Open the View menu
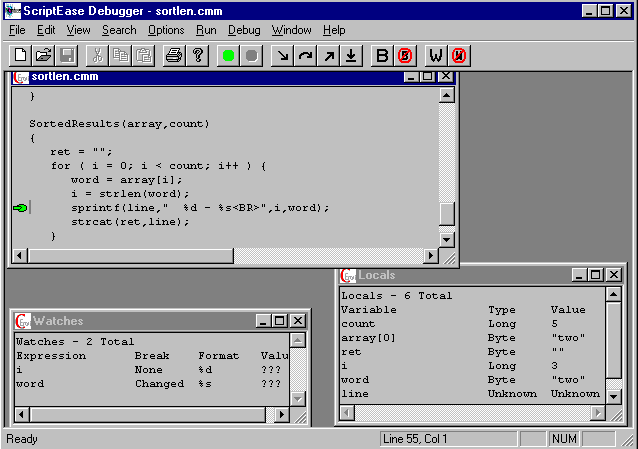The width and height of the screenshot is (638, 449). point(79,30)
